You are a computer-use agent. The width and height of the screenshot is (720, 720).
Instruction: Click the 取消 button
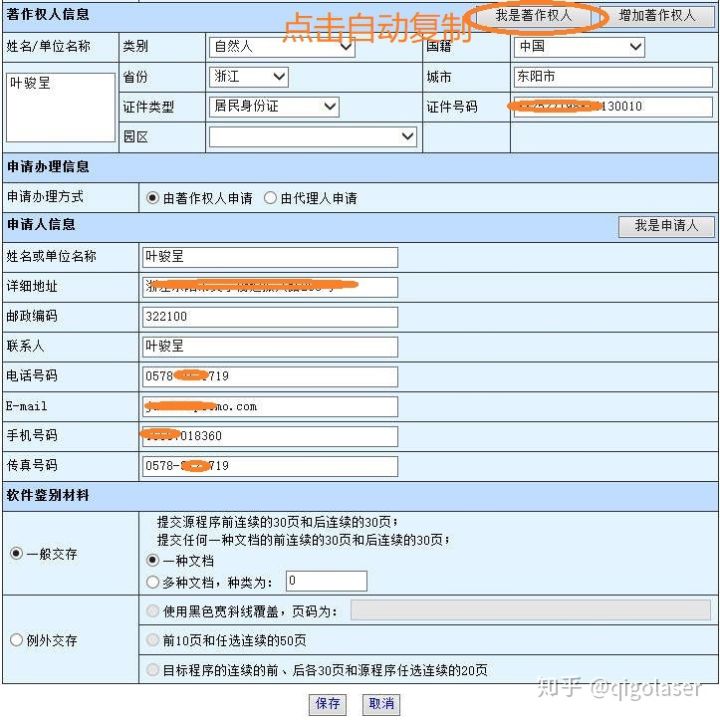tap(381, 704)
